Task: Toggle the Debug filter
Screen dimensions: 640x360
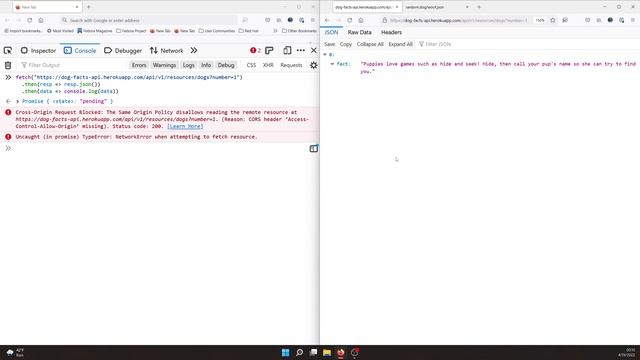Action: point(226,65)
